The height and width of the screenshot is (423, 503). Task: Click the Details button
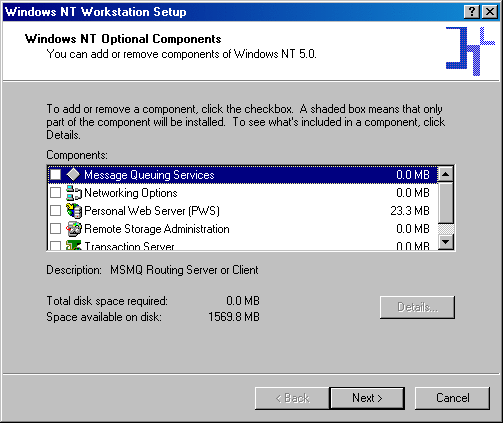(417, 307)
